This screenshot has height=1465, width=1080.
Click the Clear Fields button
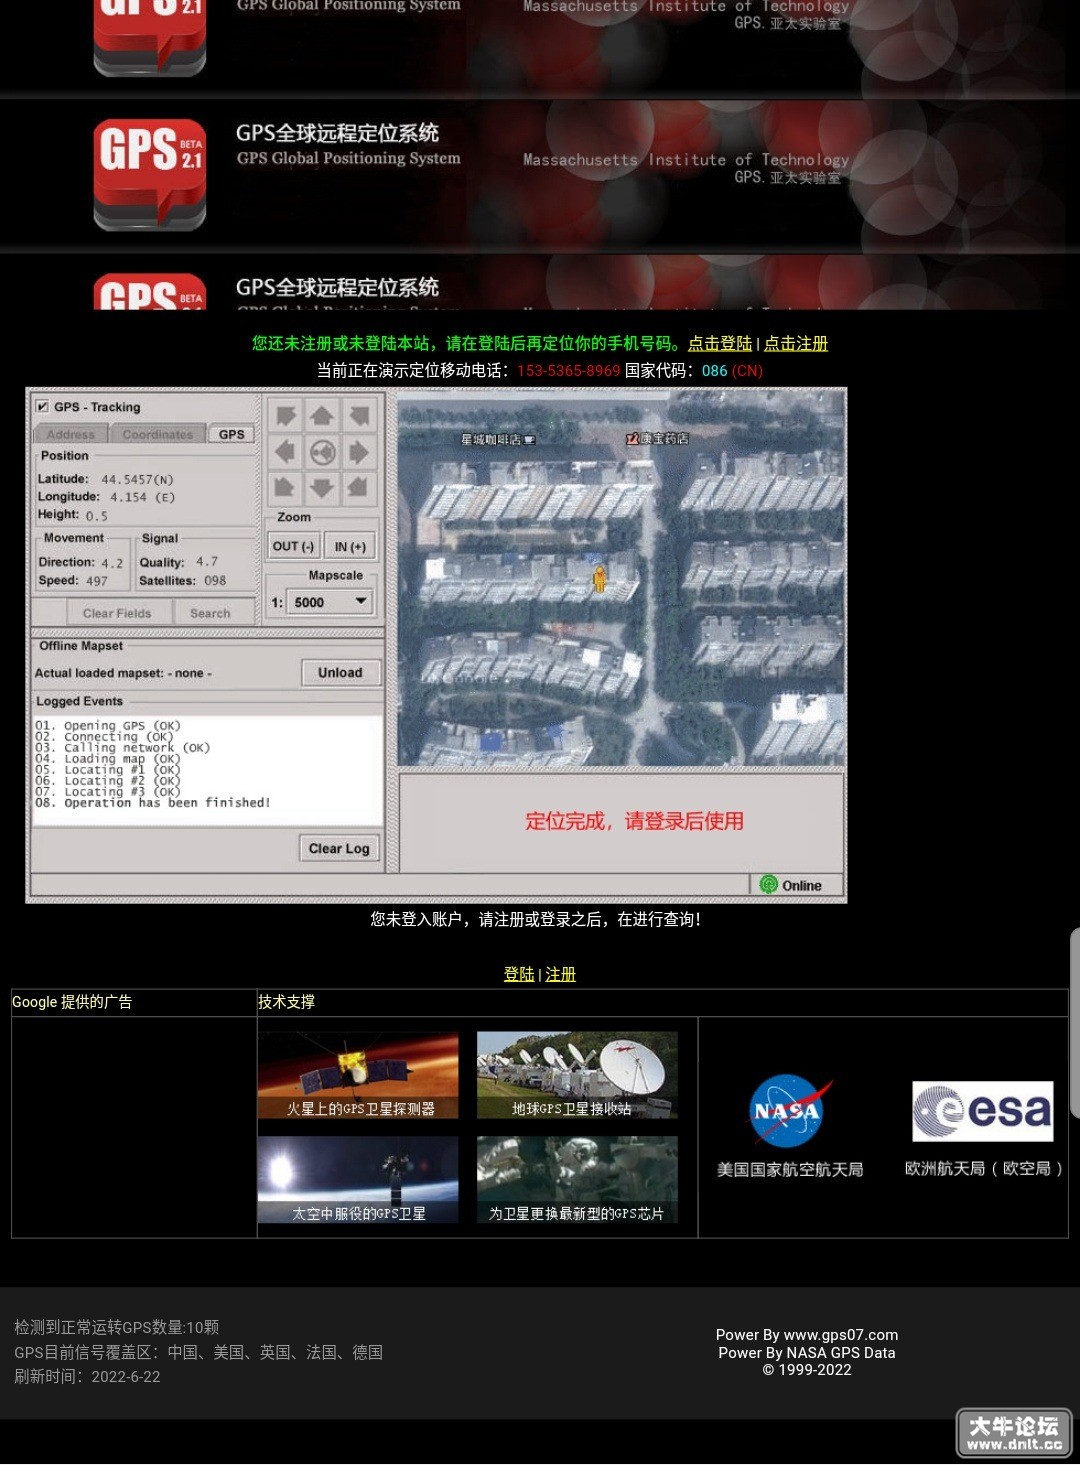pos(117,613)
